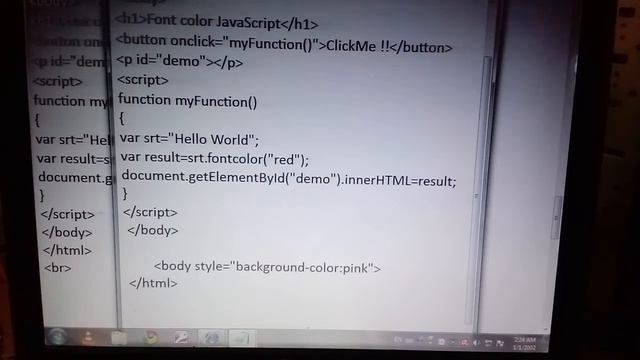Click the <p id="demo"></p> line in front window
Viewport: 640px width, 360px height.
pyautogui.click(x=180, y=62)
